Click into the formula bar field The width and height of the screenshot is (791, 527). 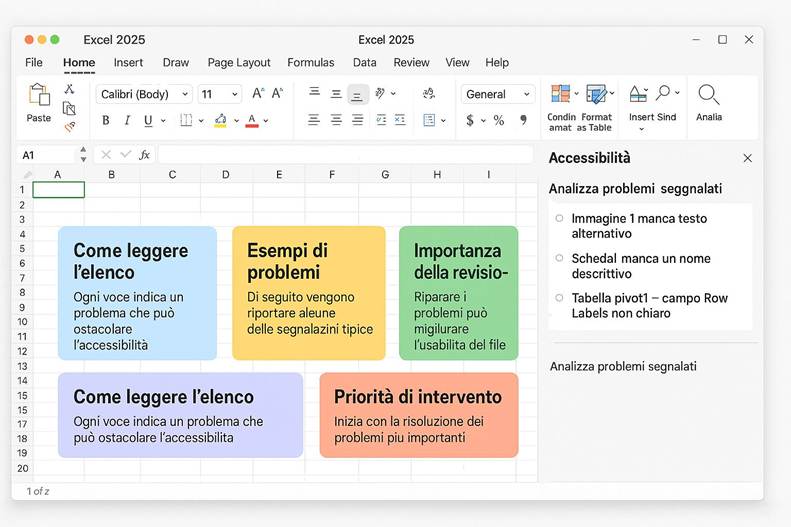tap(345, 155)
